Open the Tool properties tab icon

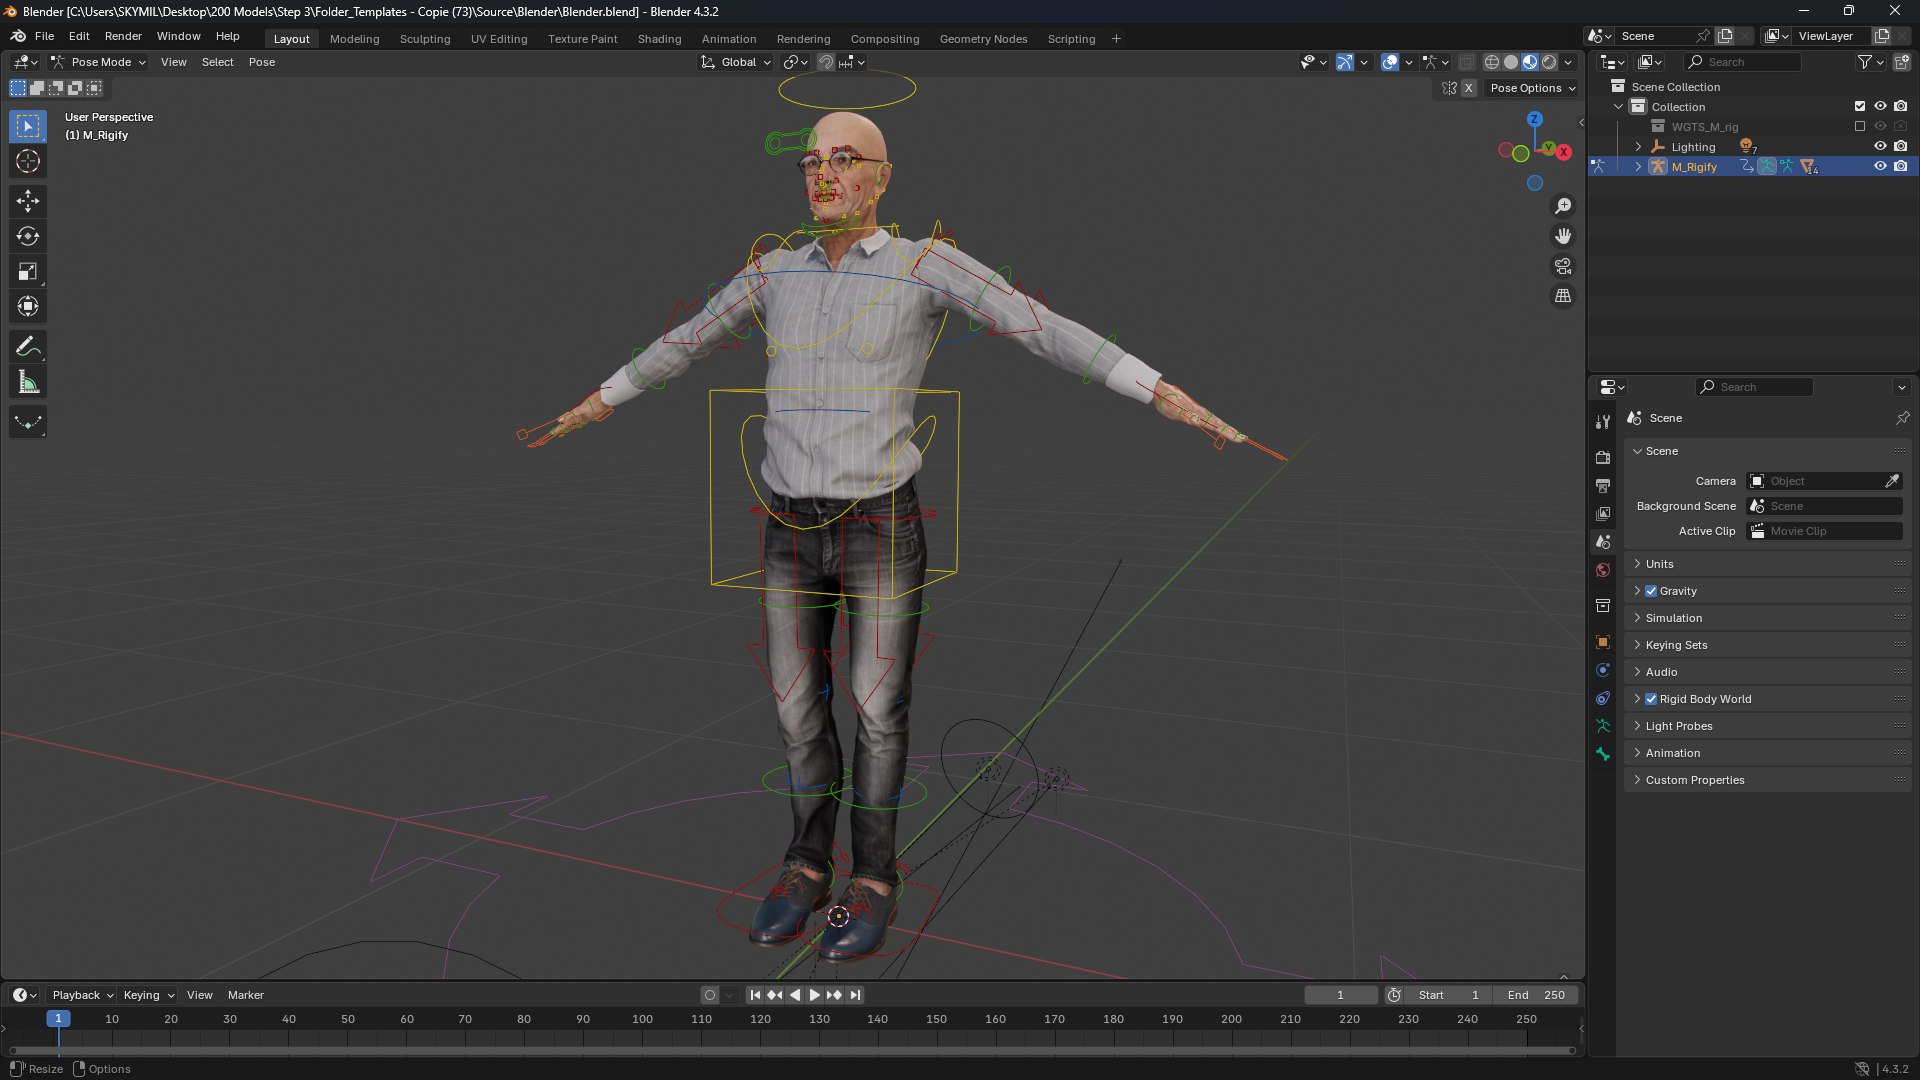[1603, 422]
